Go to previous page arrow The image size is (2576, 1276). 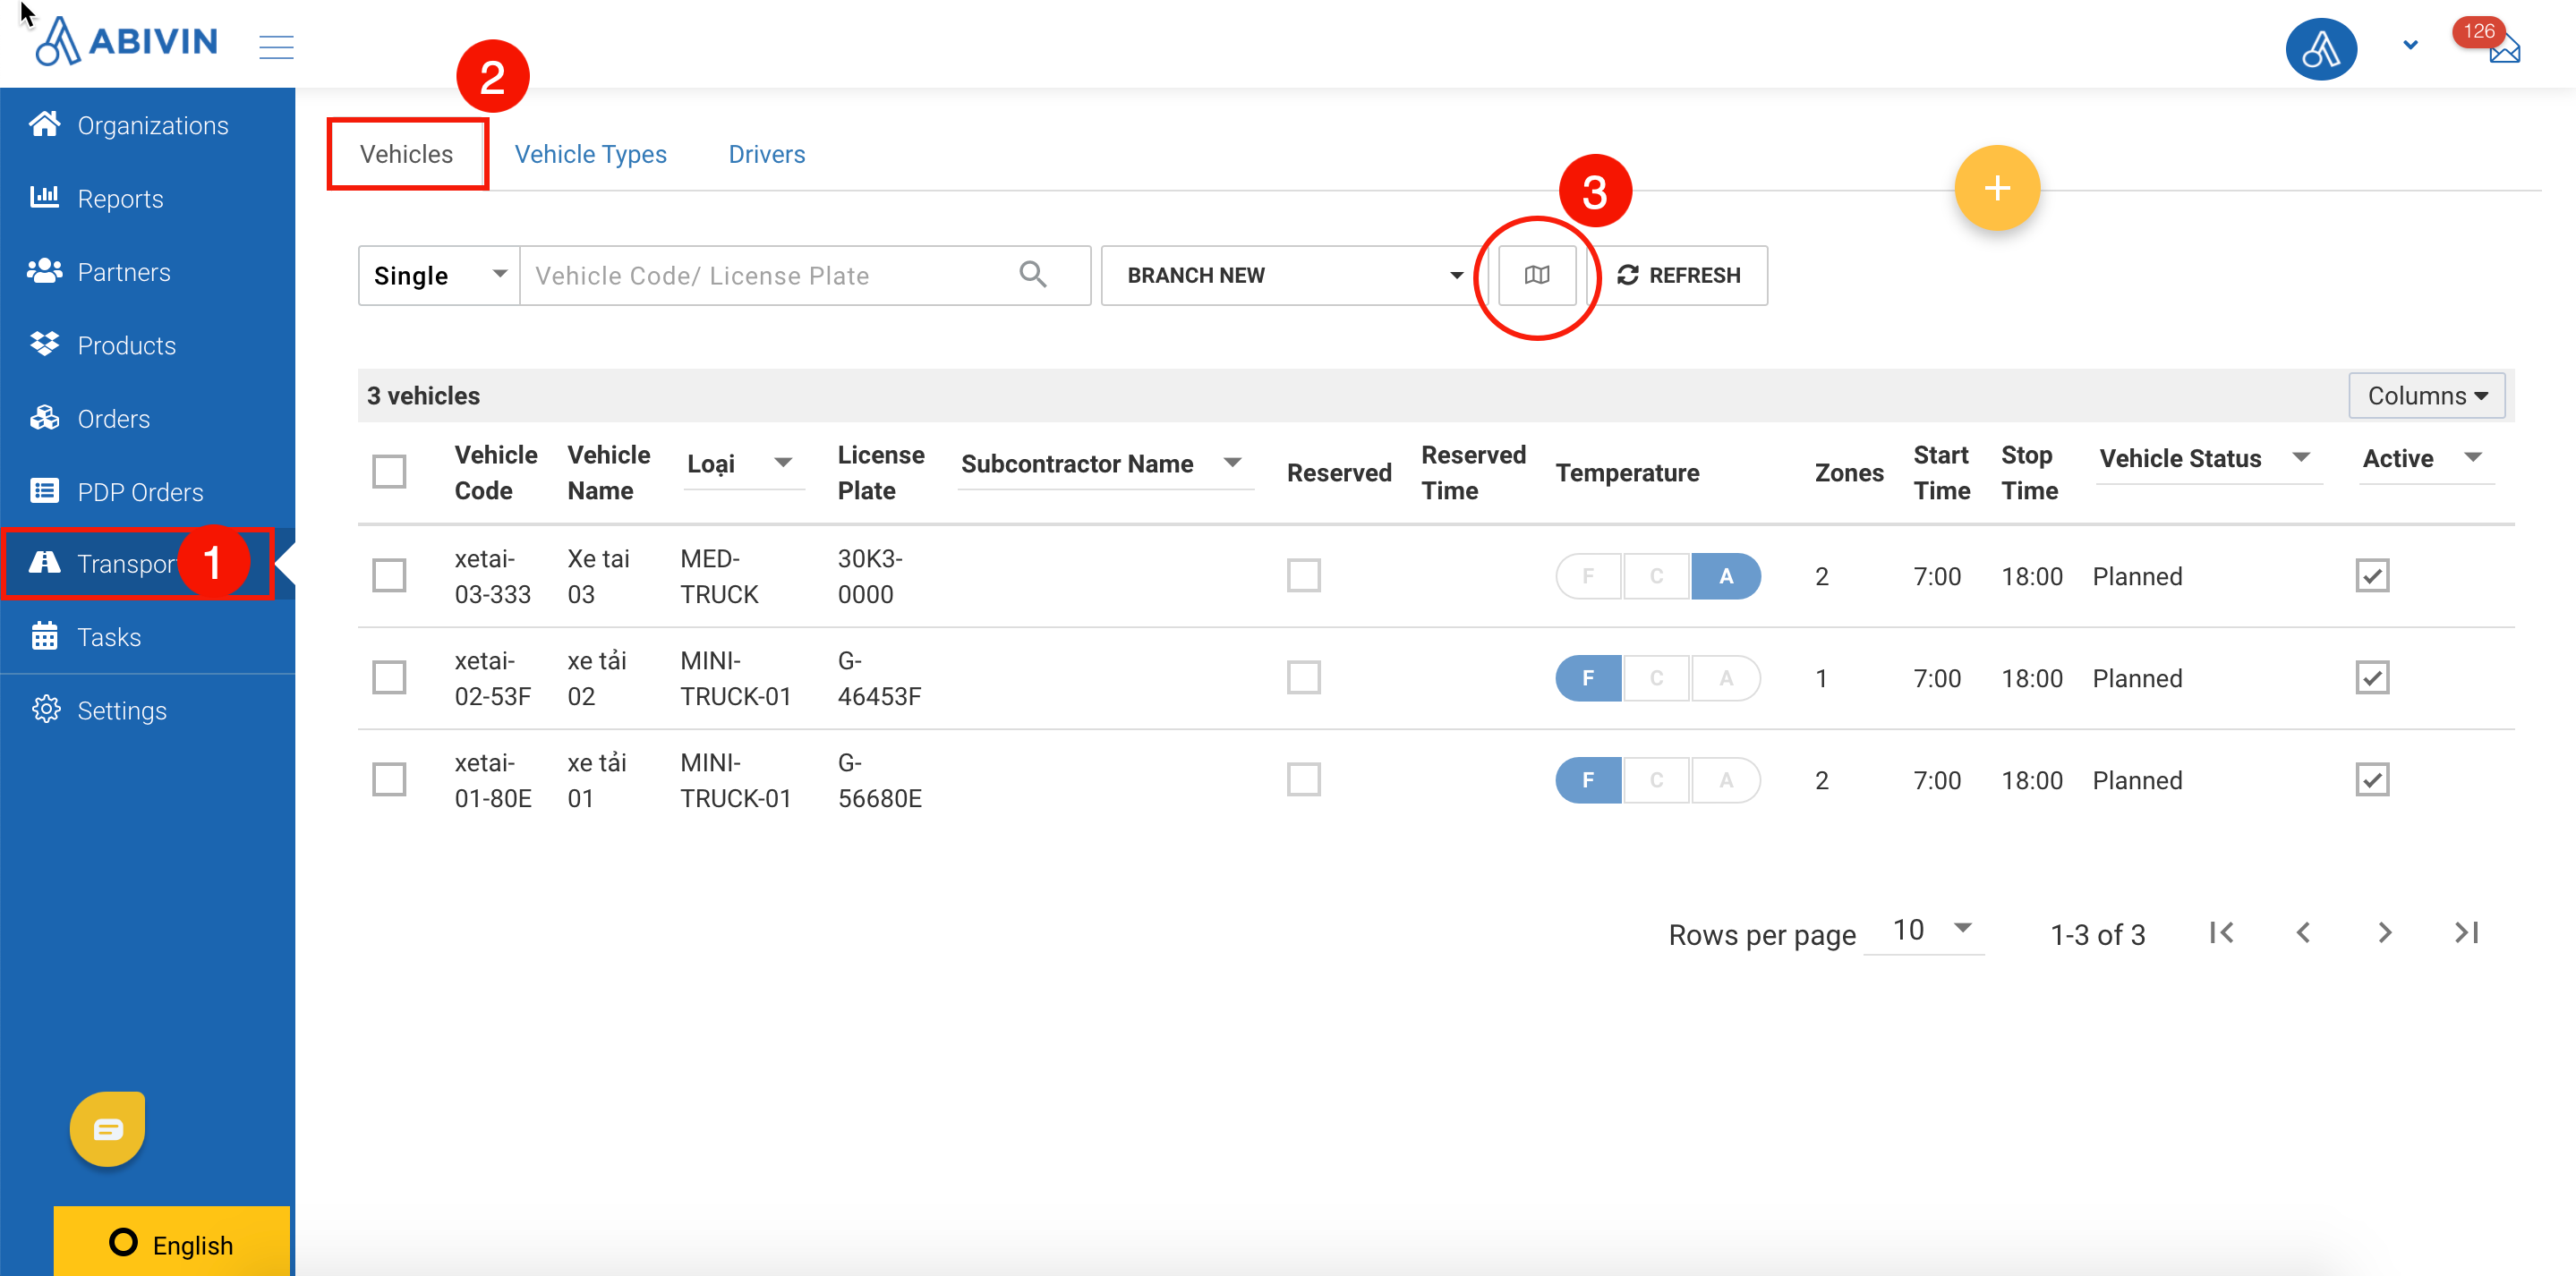point(2303,933)
